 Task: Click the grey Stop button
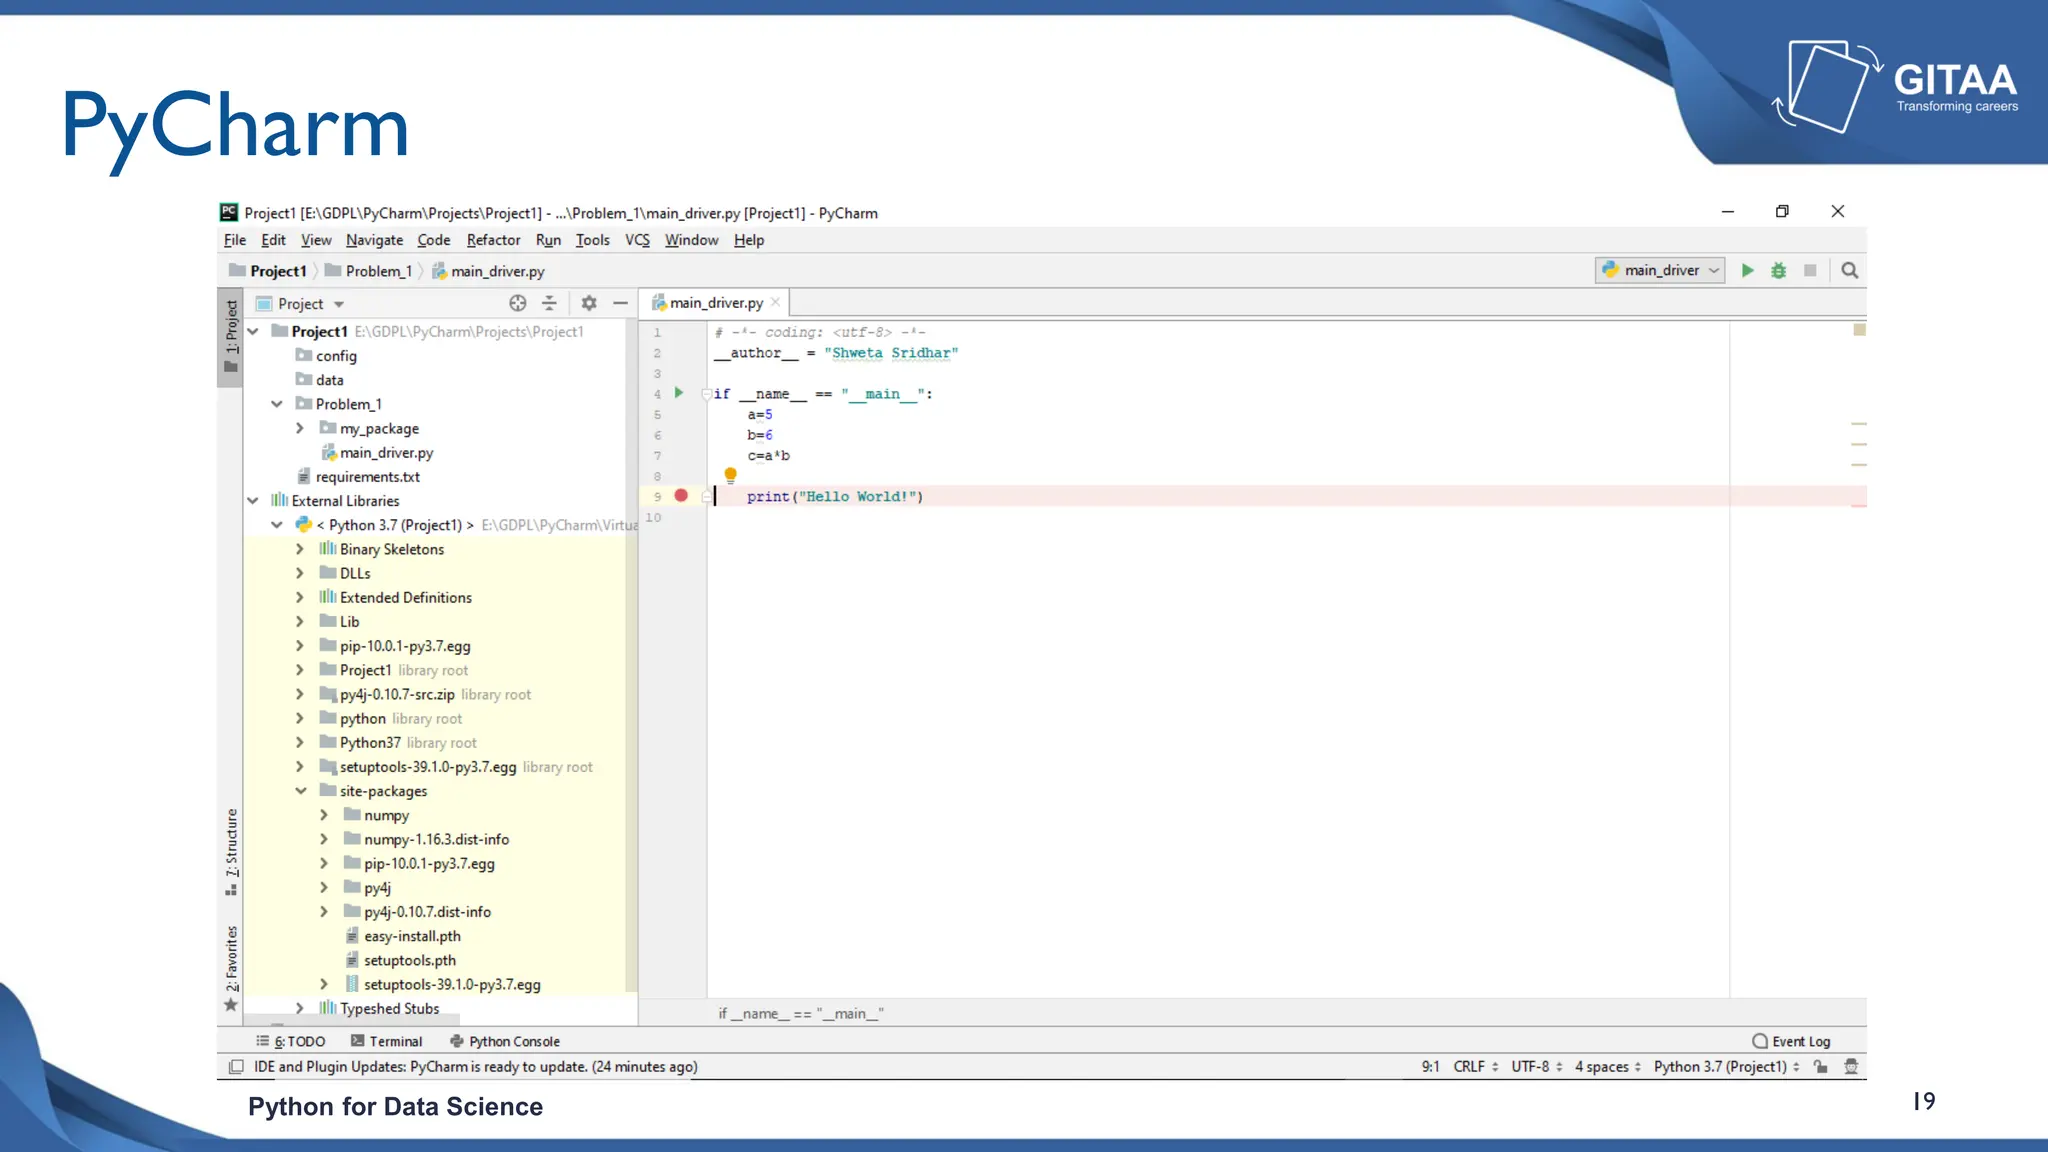(1810, 270)
